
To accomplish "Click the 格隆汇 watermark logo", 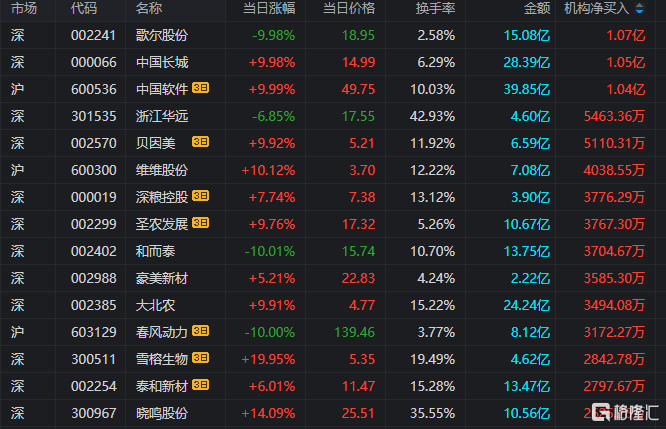I will 625,412.
